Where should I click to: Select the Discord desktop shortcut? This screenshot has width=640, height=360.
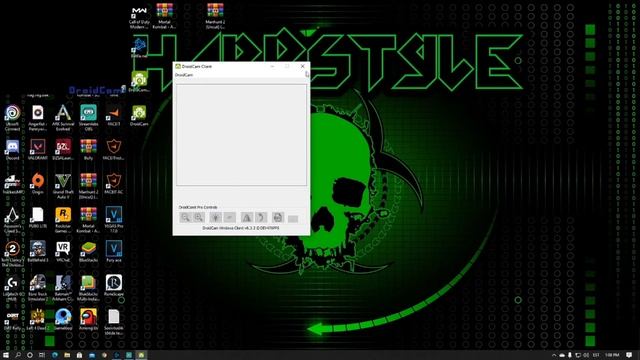click(x=12, y=150)
